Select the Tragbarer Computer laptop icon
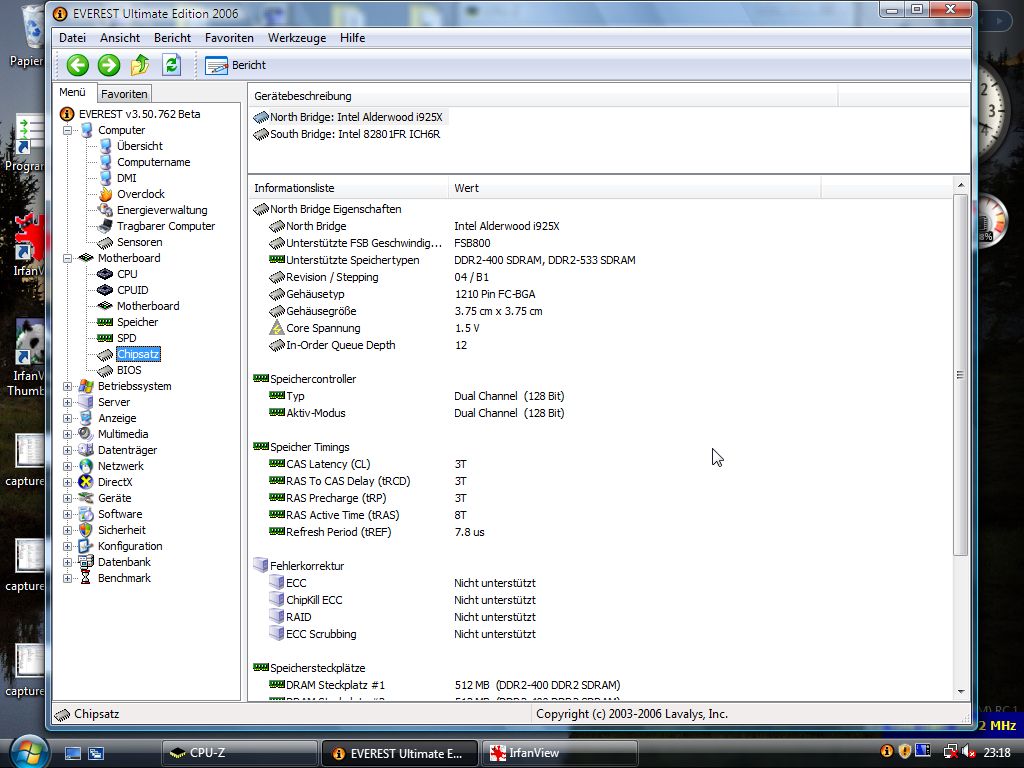 pyautogui.click(x=105, y=226)
